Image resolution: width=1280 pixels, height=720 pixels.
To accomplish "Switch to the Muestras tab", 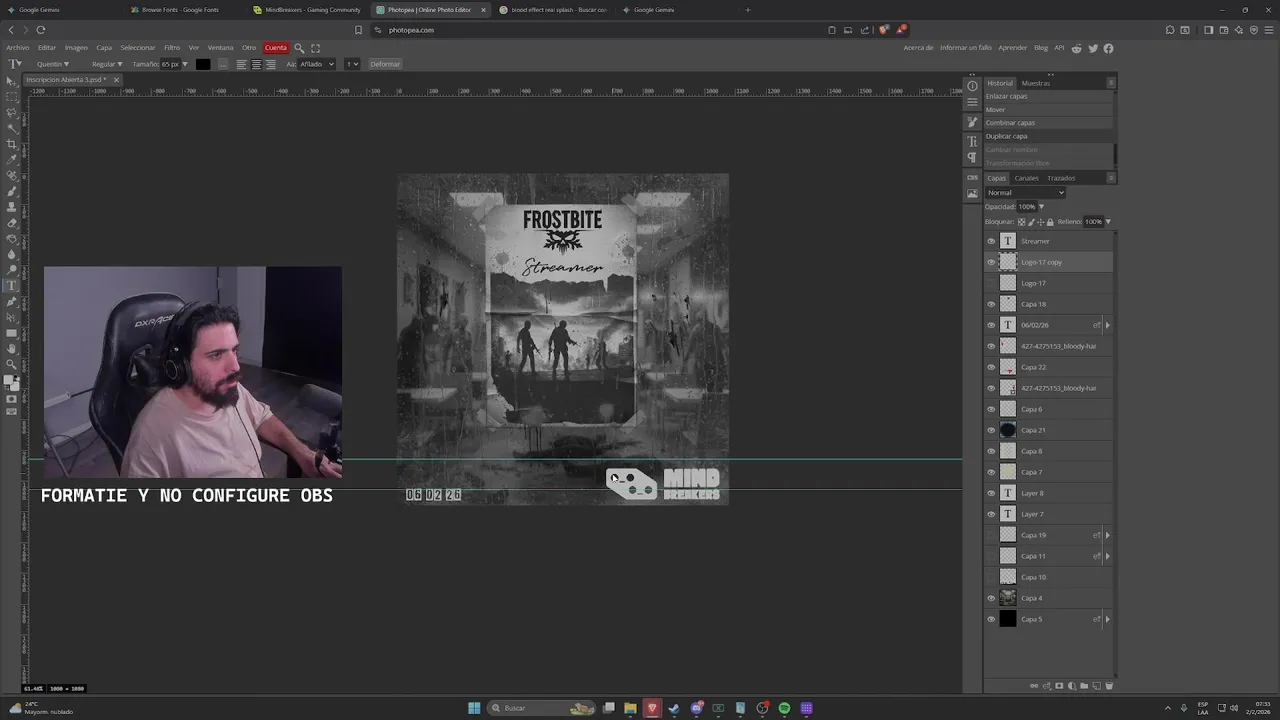I will (x=1036, y=83).
